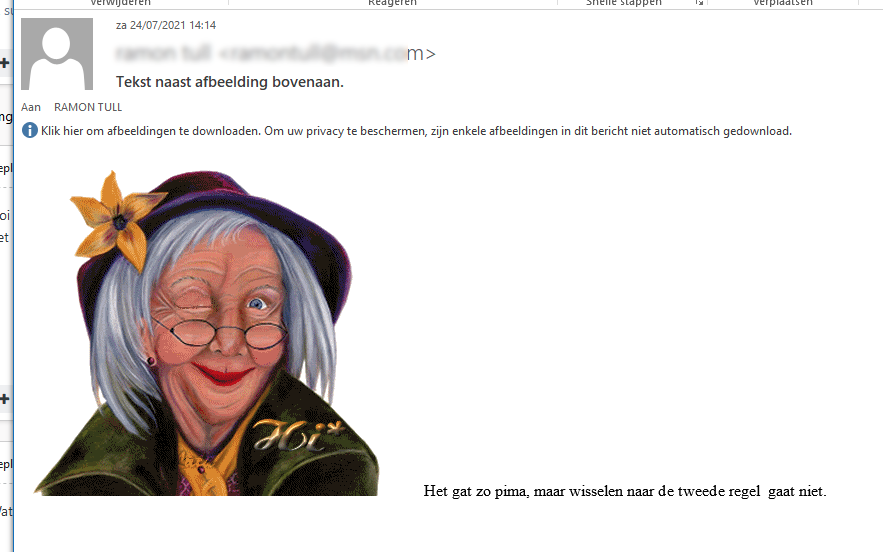Screen dimensions: 883x552
Task: Click the winking lady image in the email
Action: [x=206, y=333]
